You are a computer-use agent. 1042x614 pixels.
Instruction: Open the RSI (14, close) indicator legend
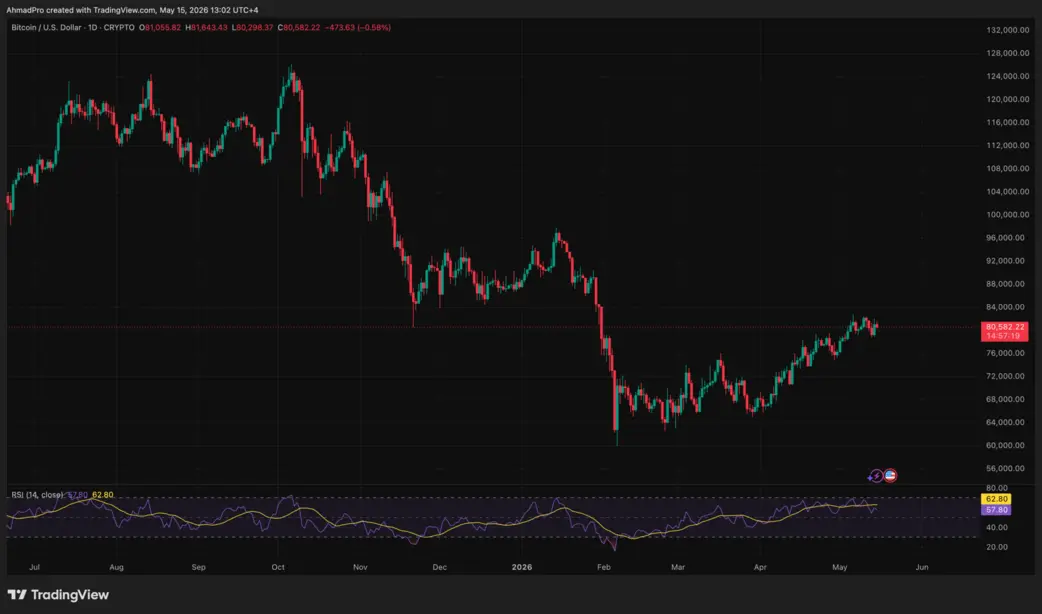[x=37, y=495]
